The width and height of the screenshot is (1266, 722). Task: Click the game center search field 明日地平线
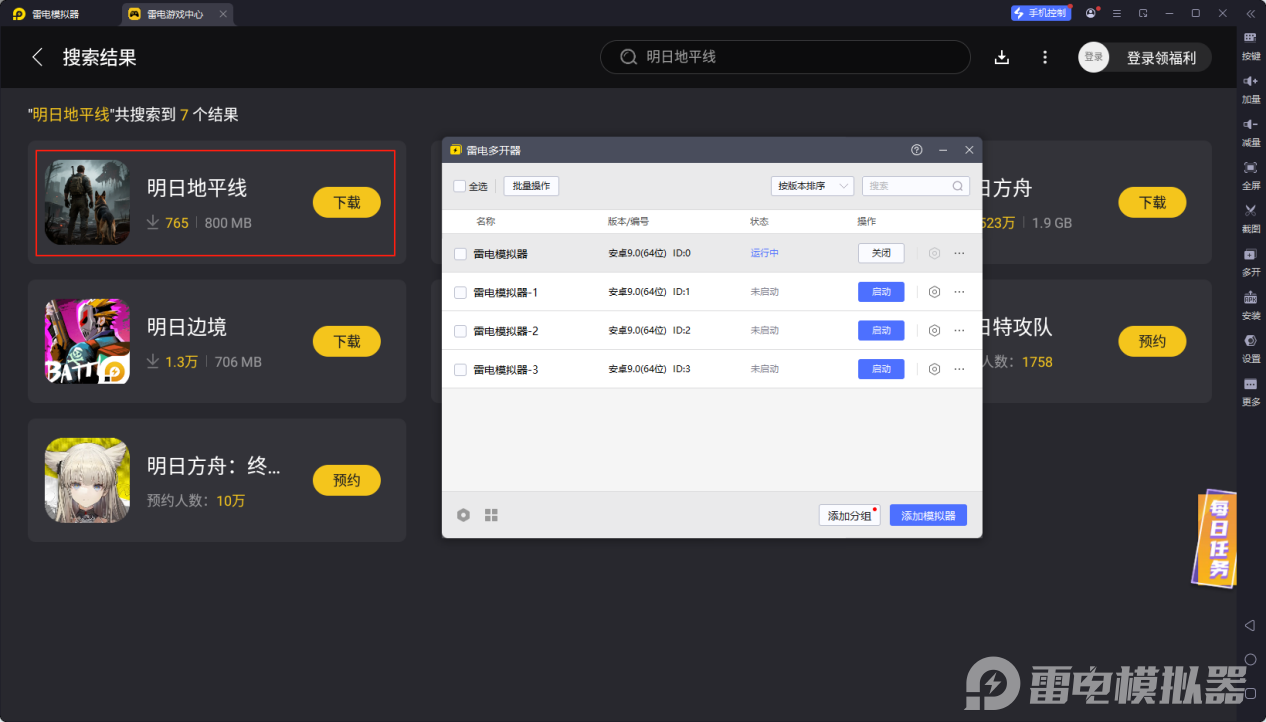785,57
